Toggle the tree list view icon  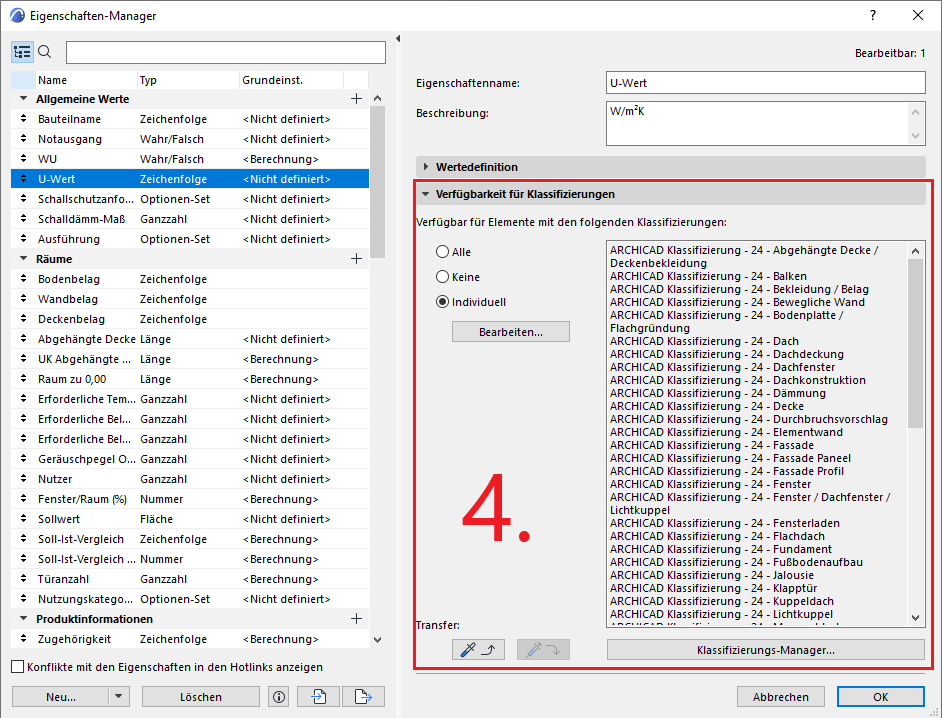click(23, 52)
